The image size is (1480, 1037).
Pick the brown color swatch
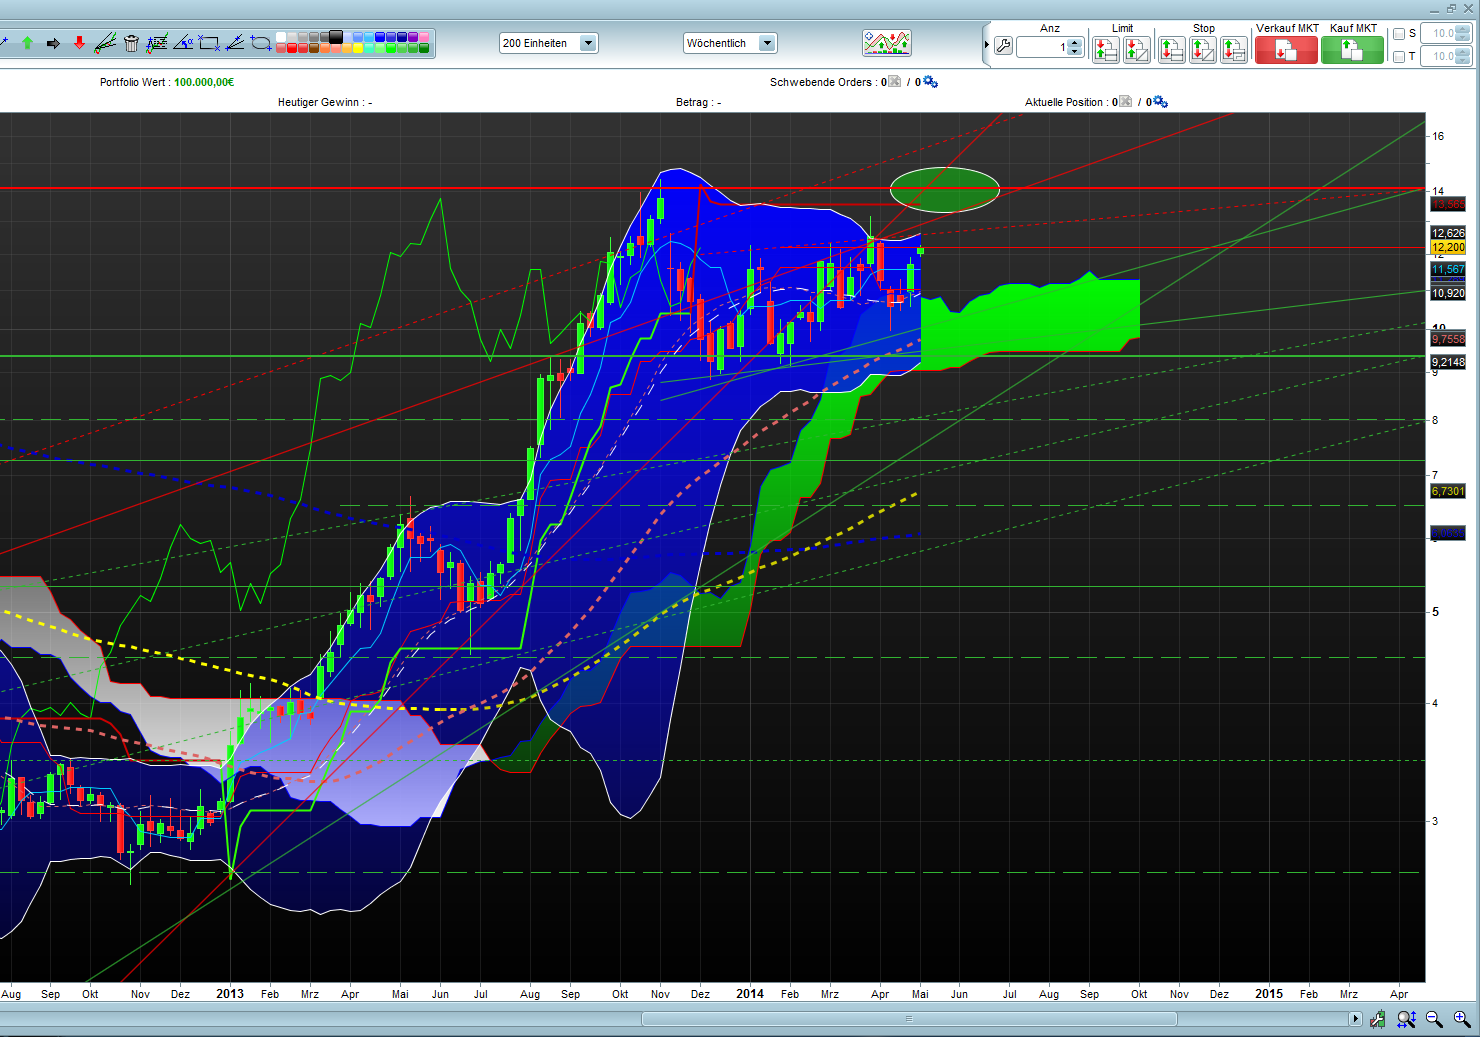[314, 48]
